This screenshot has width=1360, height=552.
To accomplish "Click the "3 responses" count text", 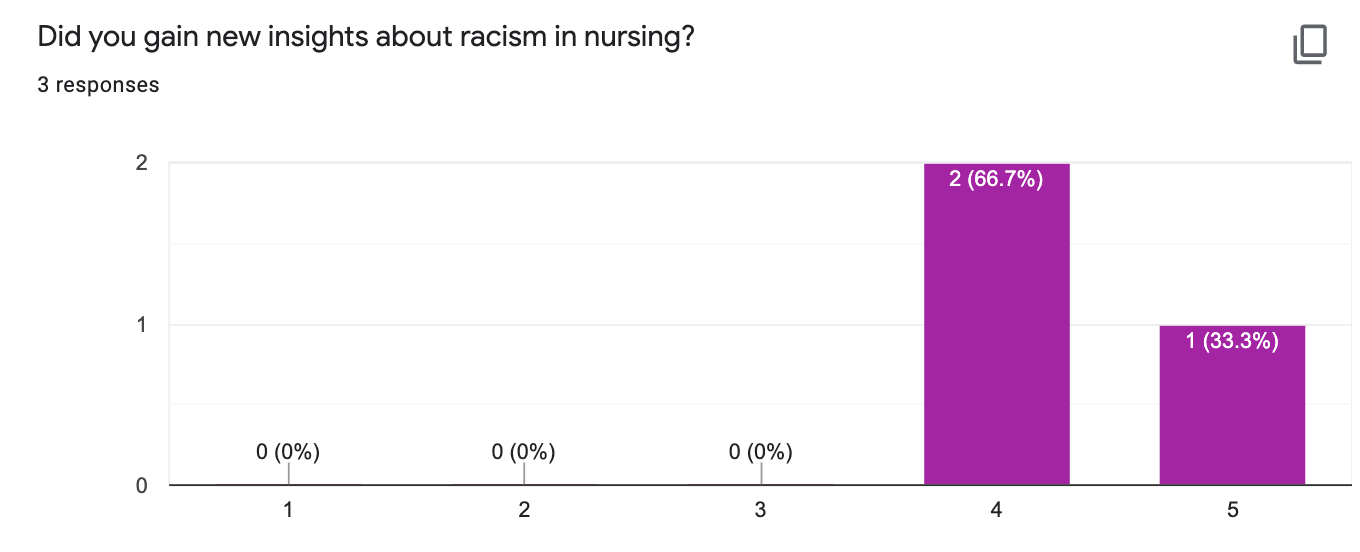I will coord(98,85).
